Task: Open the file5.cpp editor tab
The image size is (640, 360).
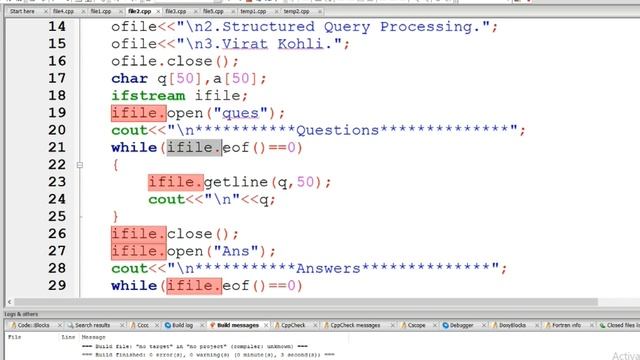Action: [213, 11]
